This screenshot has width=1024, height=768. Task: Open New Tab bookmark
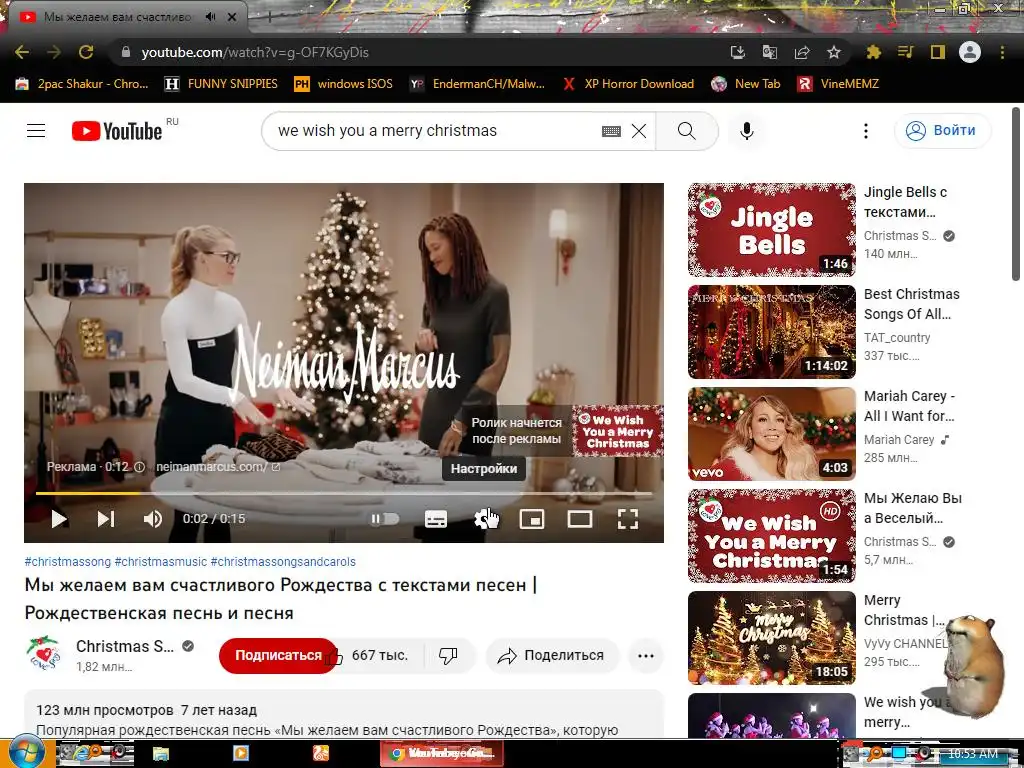(746, 84)
